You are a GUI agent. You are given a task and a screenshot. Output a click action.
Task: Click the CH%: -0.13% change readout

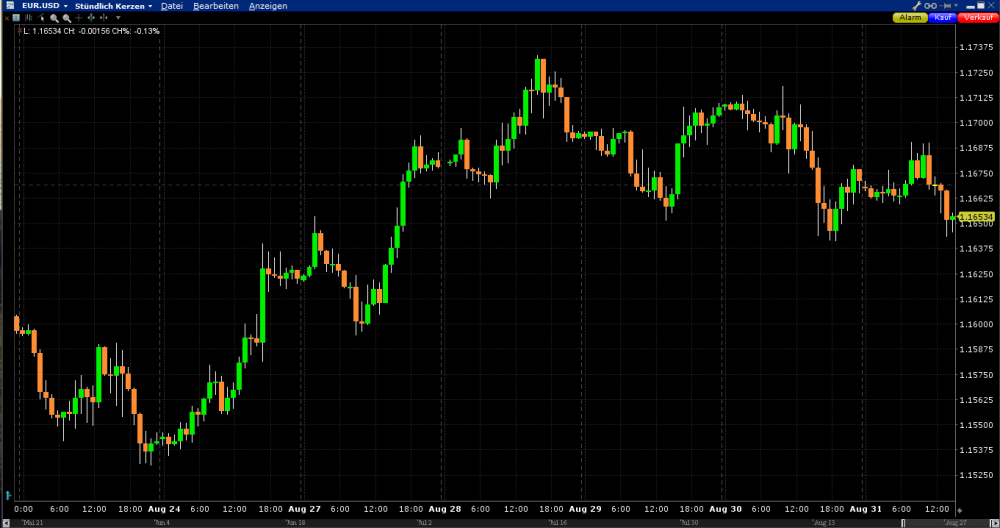pos(136,31)
